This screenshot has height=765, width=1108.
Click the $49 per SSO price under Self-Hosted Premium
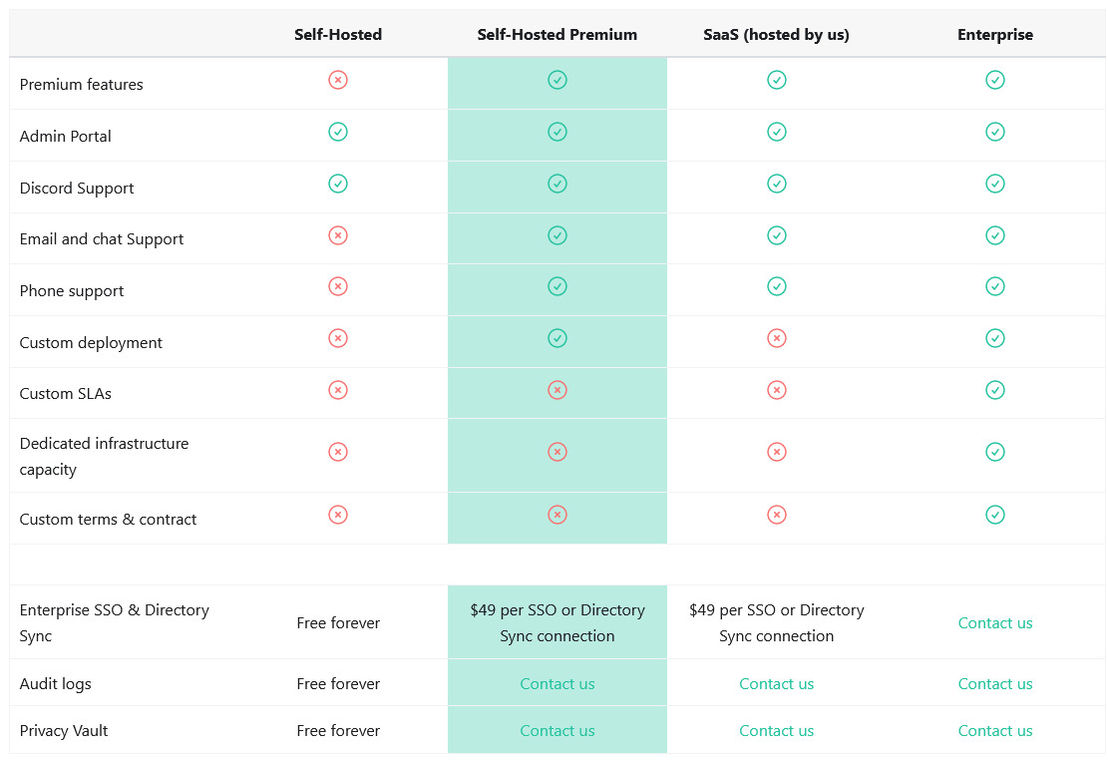tap(557, 622)
